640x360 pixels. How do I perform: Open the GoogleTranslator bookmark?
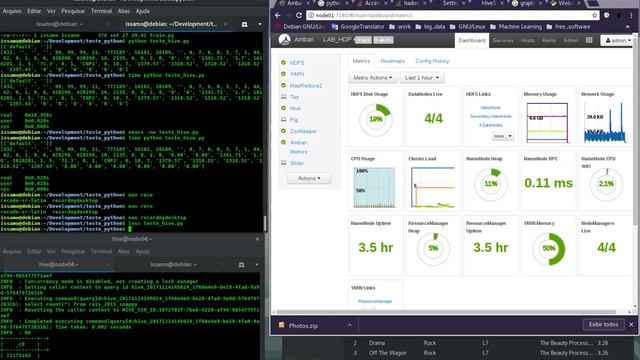click(x=358, y=27)
